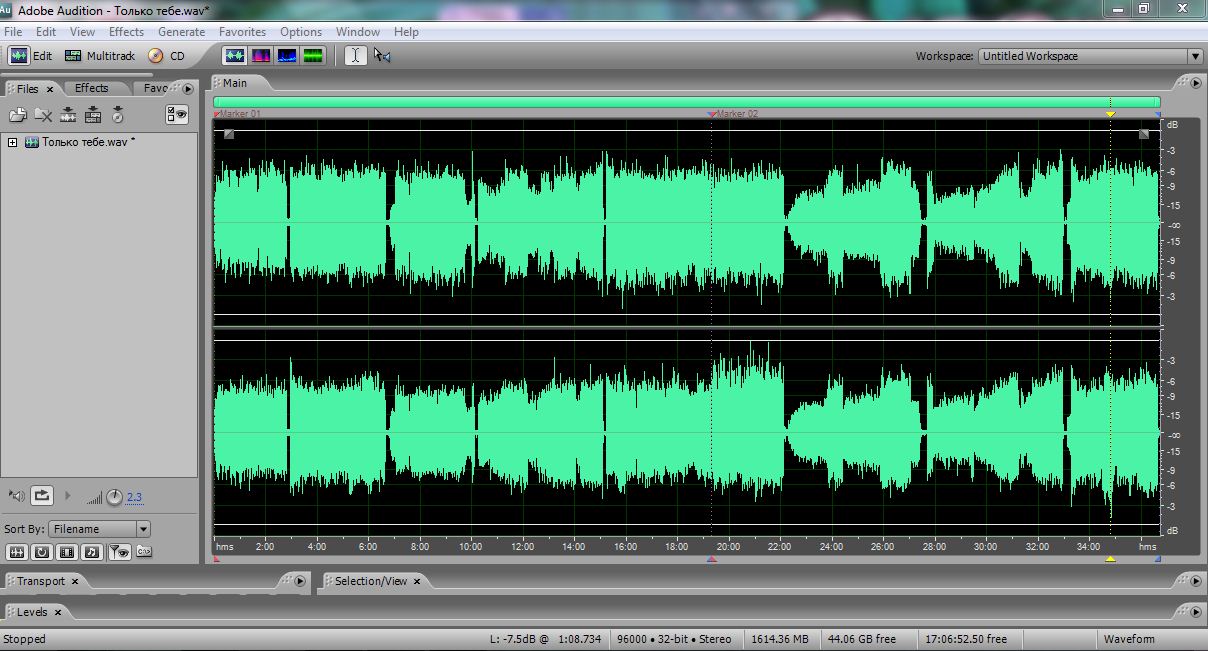
Task: Select the Spectral Pan Display icon
Action: [x=287, y=56]
